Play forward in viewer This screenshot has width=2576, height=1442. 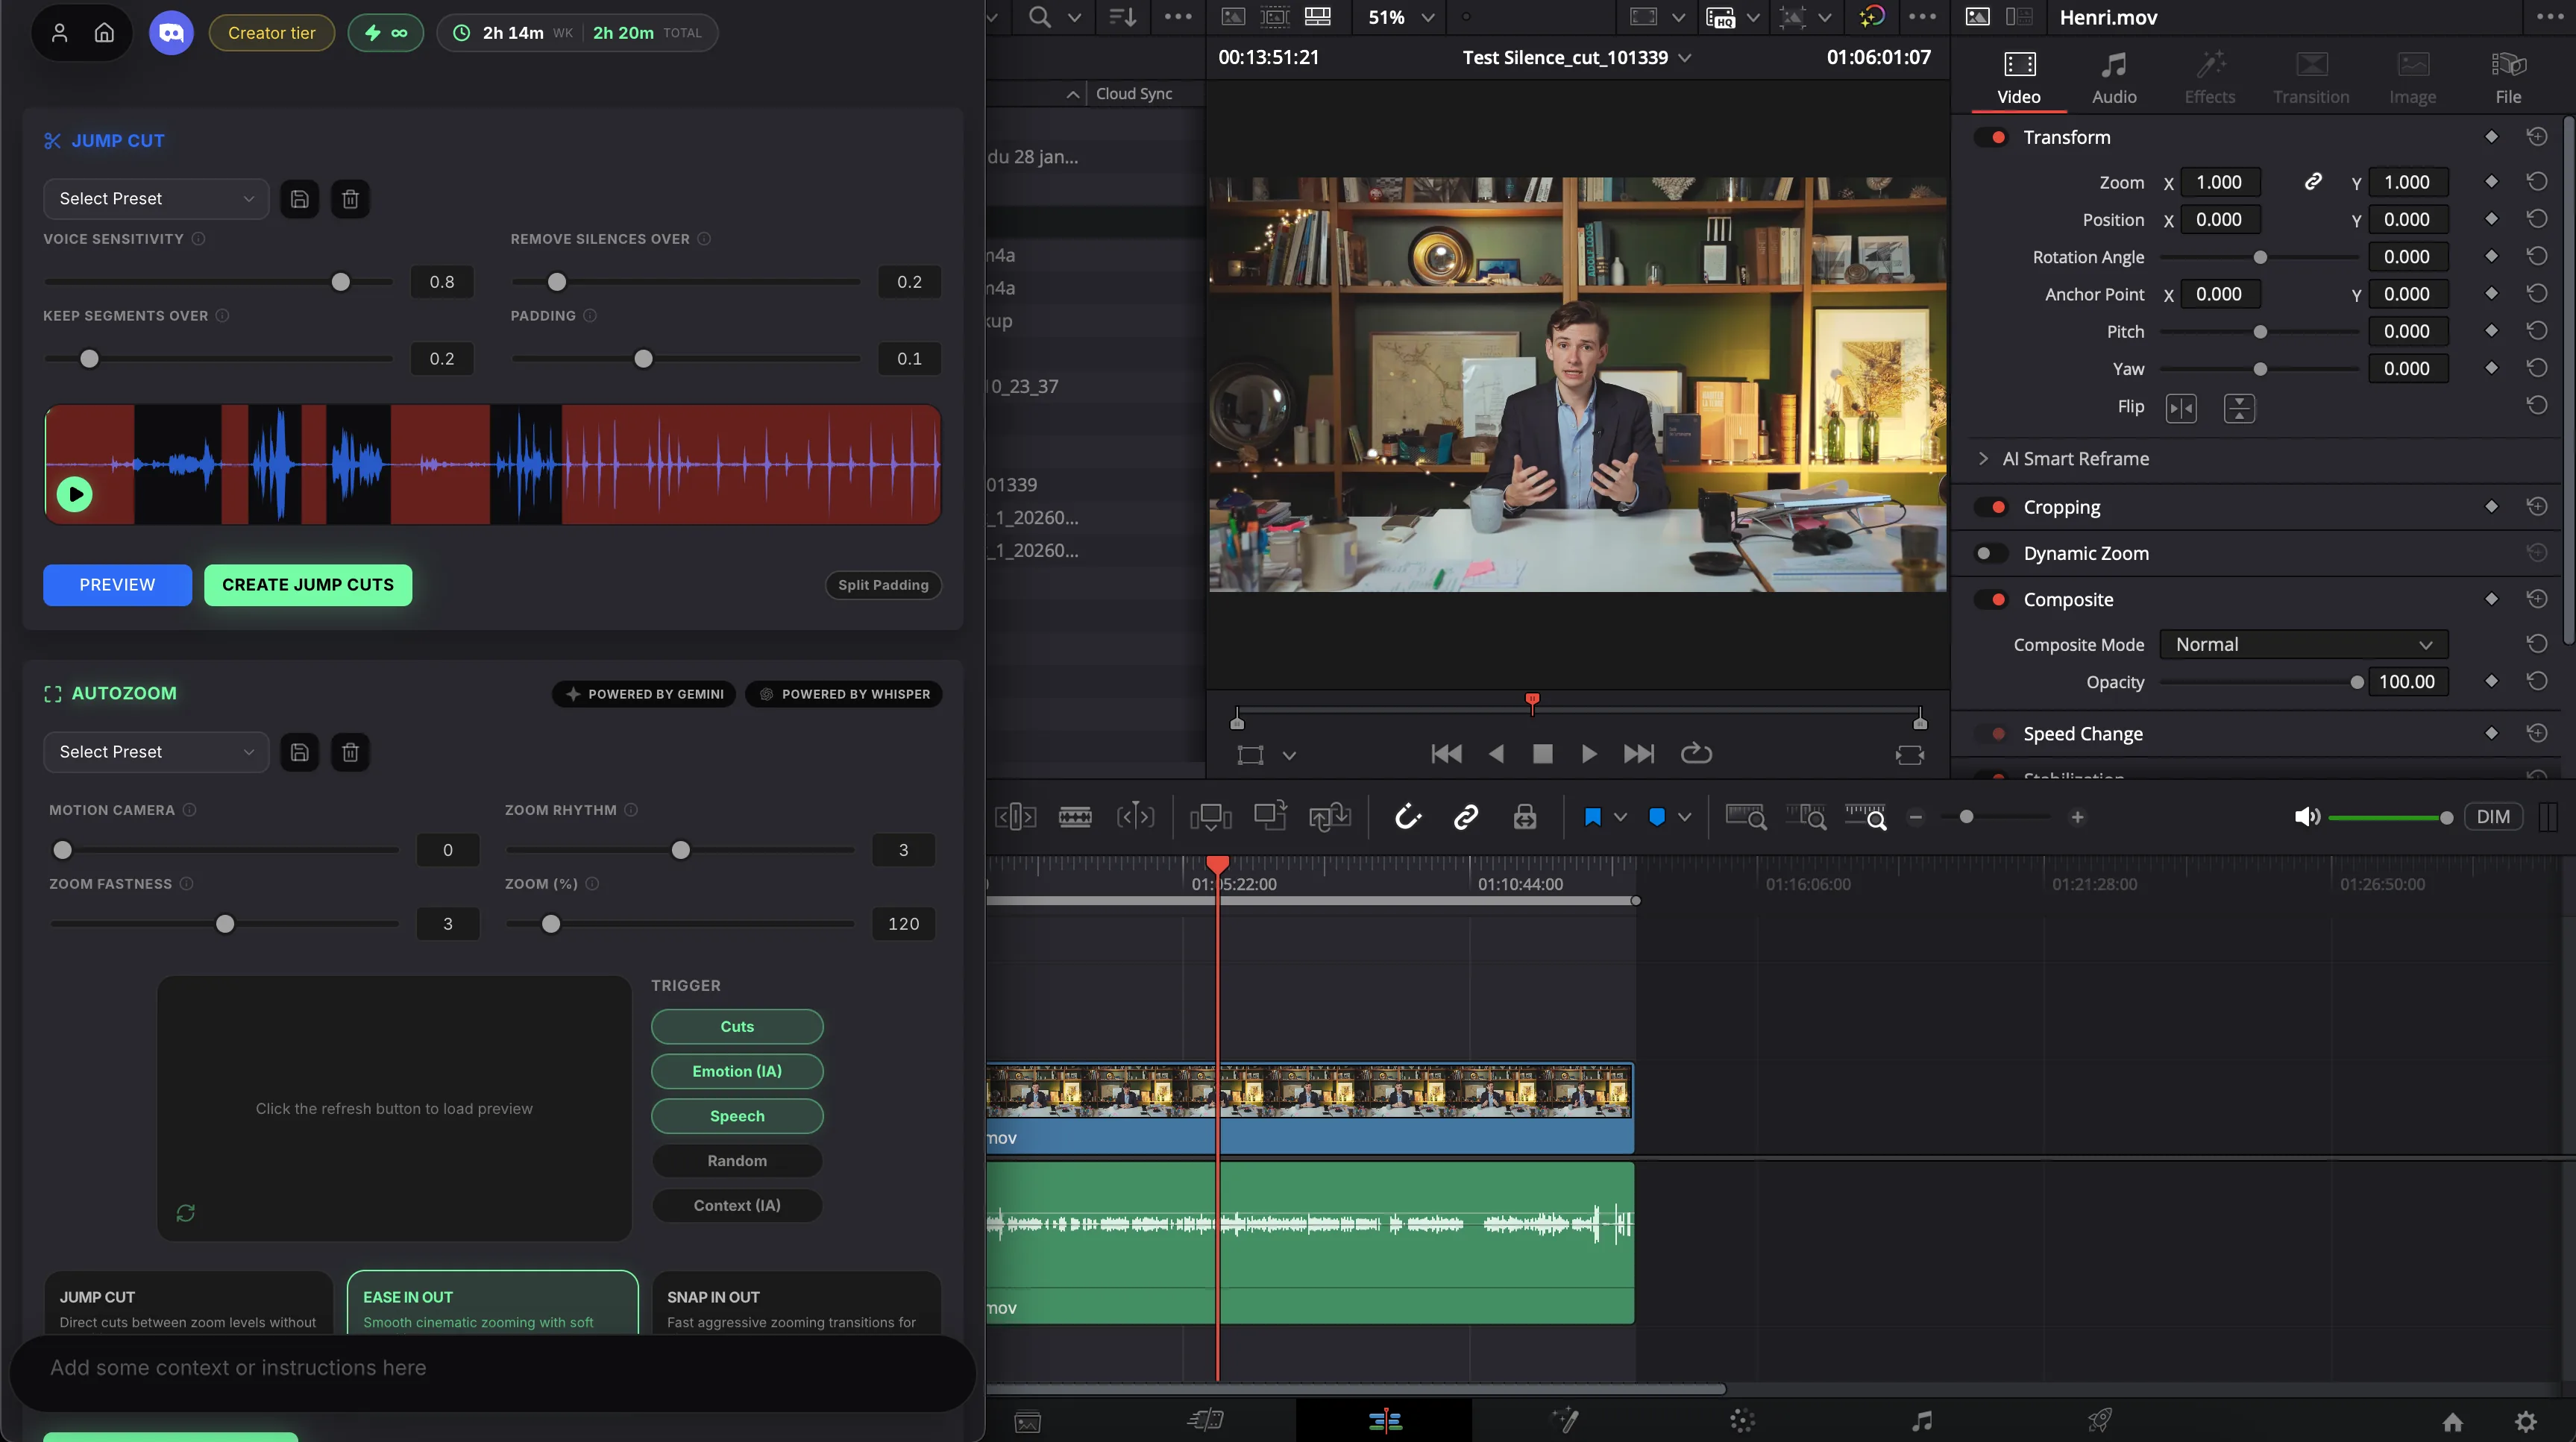(1589, 753)
